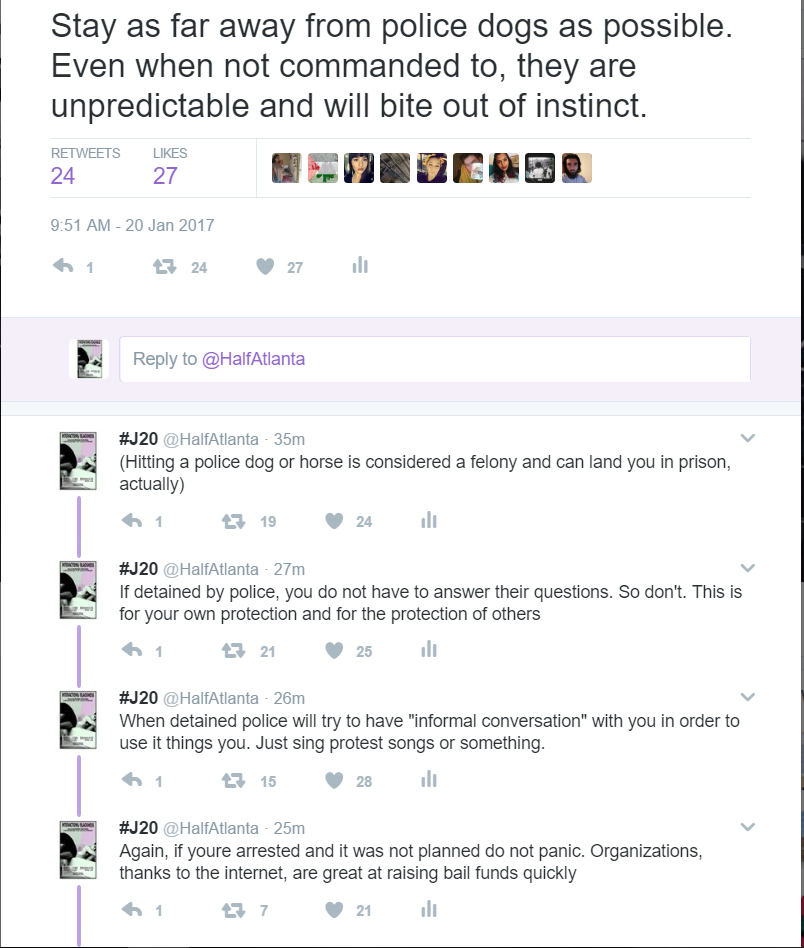Open the dropdown chevron on 27m tweet
Image resolution: width=804 pixels, height=948 pixels.
[747, 568]
